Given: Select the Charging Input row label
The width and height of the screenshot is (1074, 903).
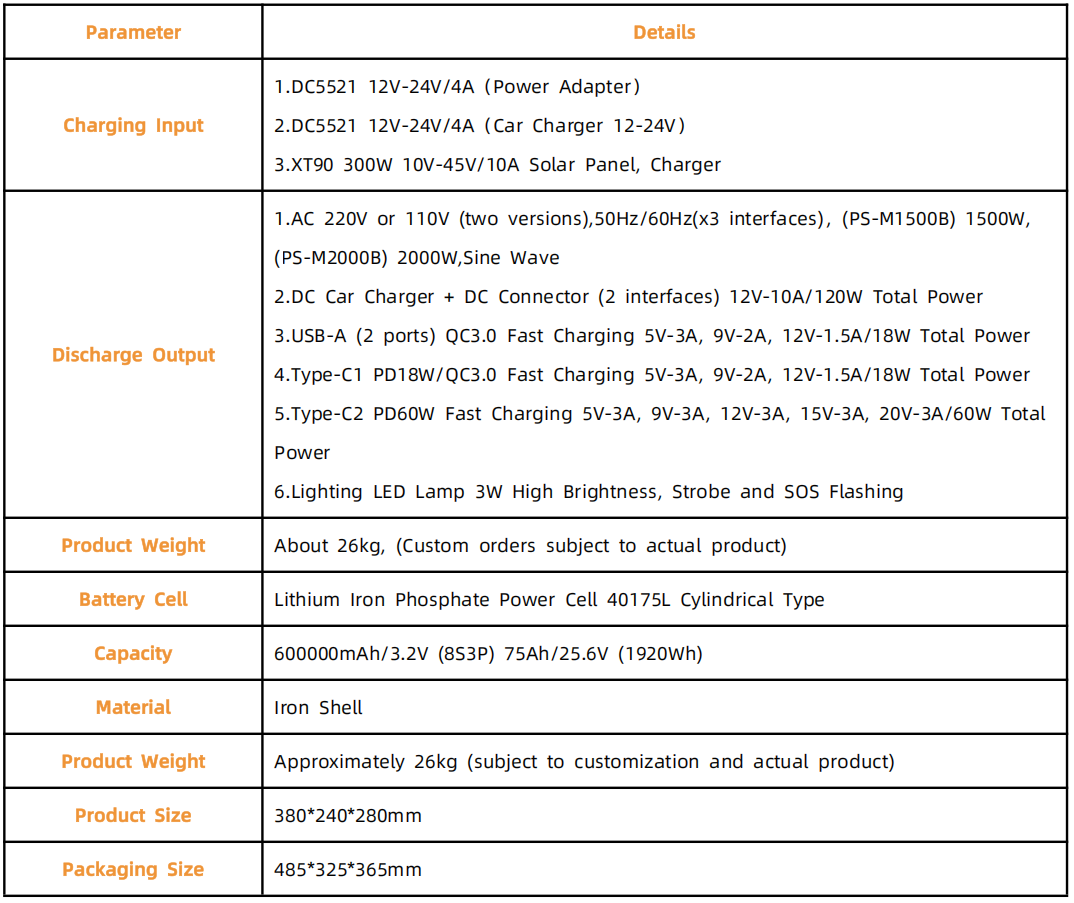Looking at the screenshot, I should pos(133,125).
